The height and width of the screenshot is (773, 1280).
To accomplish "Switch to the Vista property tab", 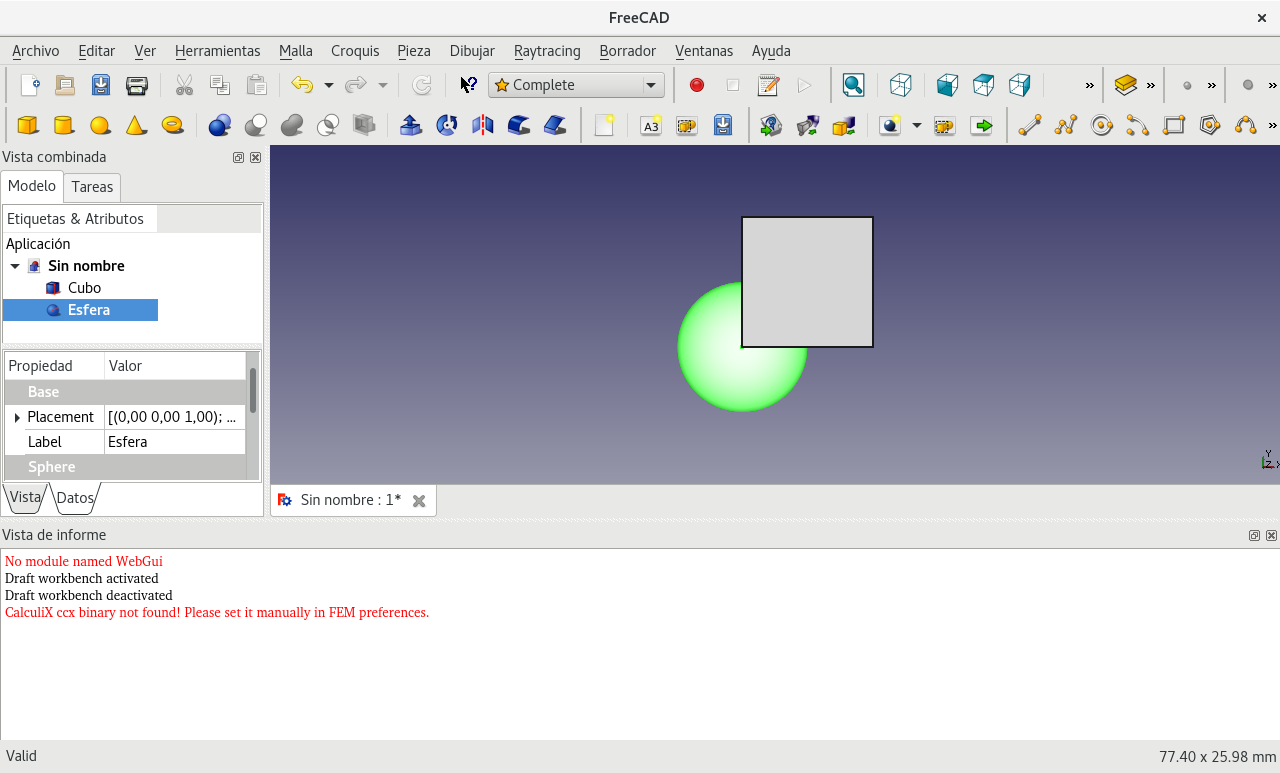I will tap(25, 497).
